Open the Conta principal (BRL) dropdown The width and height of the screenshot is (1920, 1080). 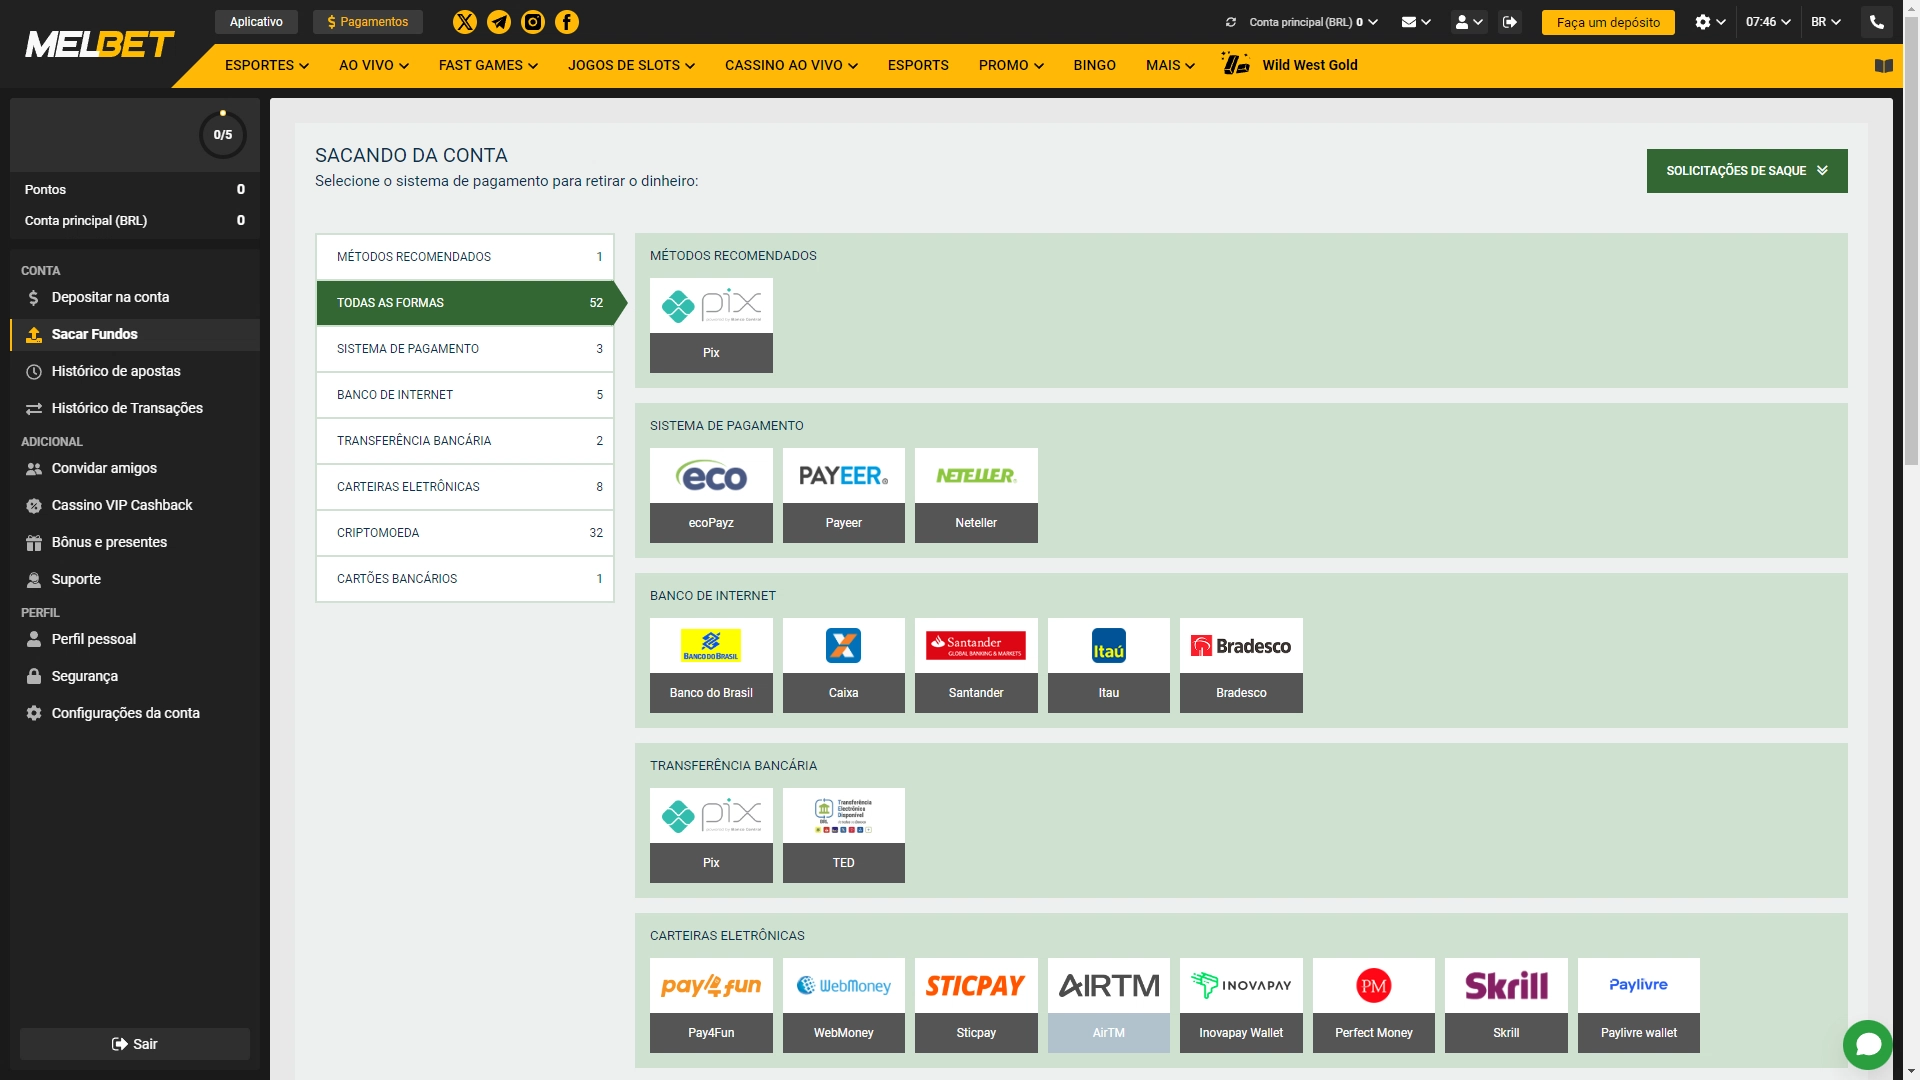(1313, 22)
